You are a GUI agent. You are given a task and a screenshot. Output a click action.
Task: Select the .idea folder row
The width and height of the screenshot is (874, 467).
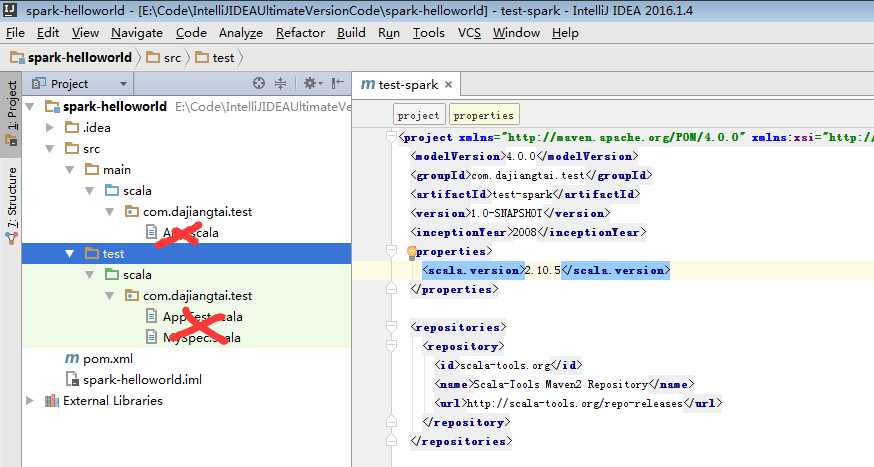click(187, 128)
